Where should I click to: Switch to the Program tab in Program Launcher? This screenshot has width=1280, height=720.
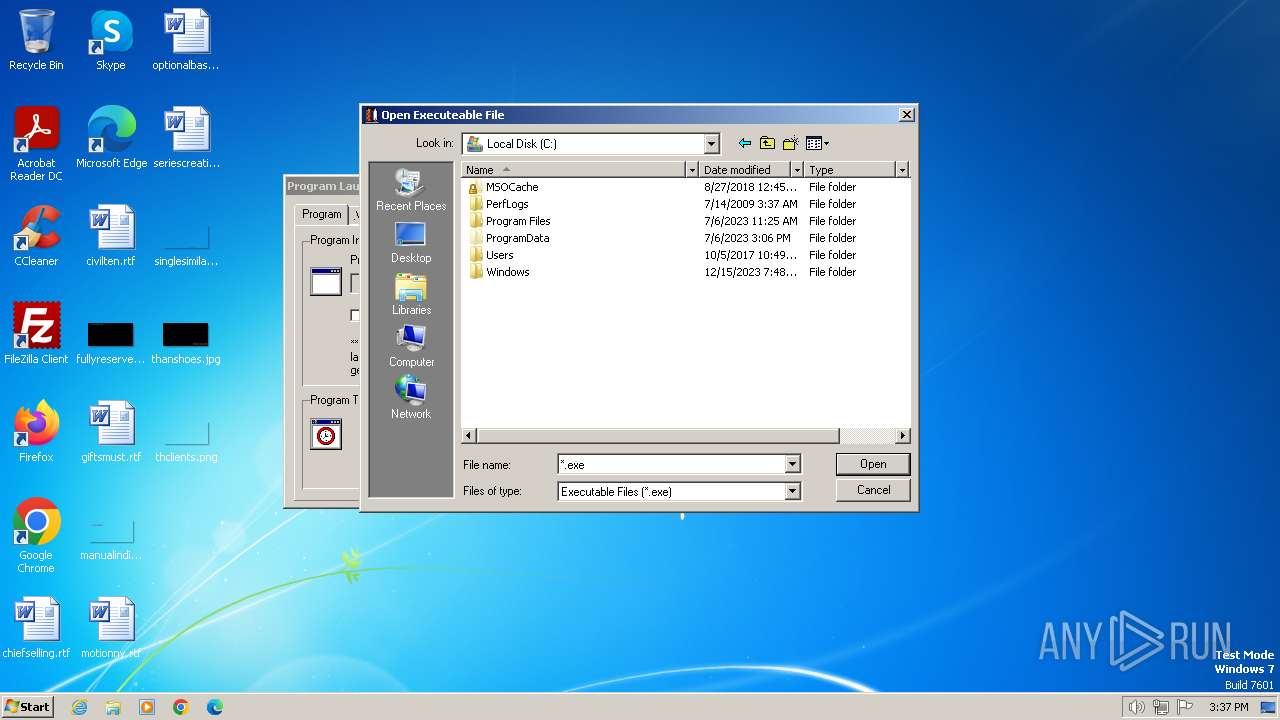click(321, 214)
